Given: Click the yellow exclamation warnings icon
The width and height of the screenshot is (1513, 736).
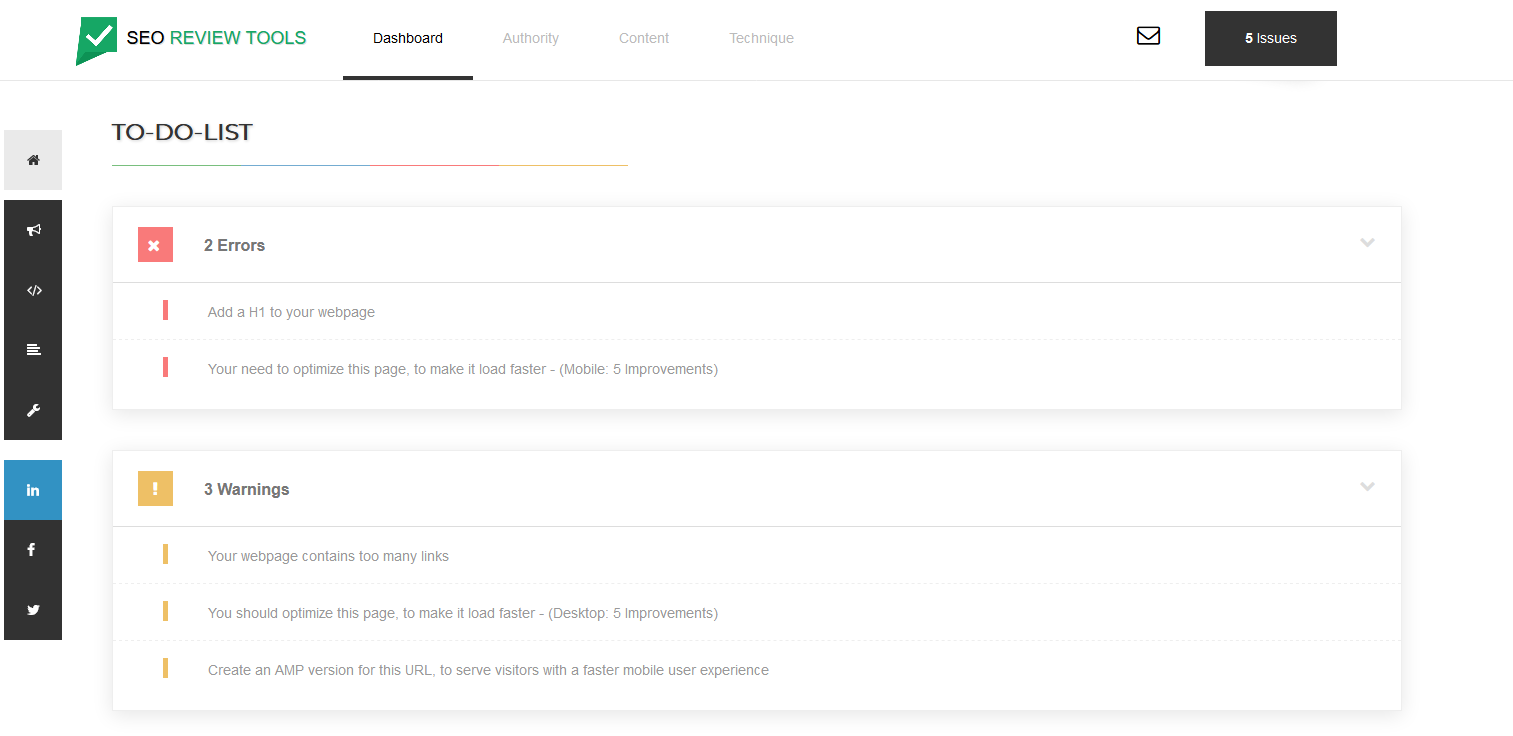Looking at the screenshot, I should (155, 489).
